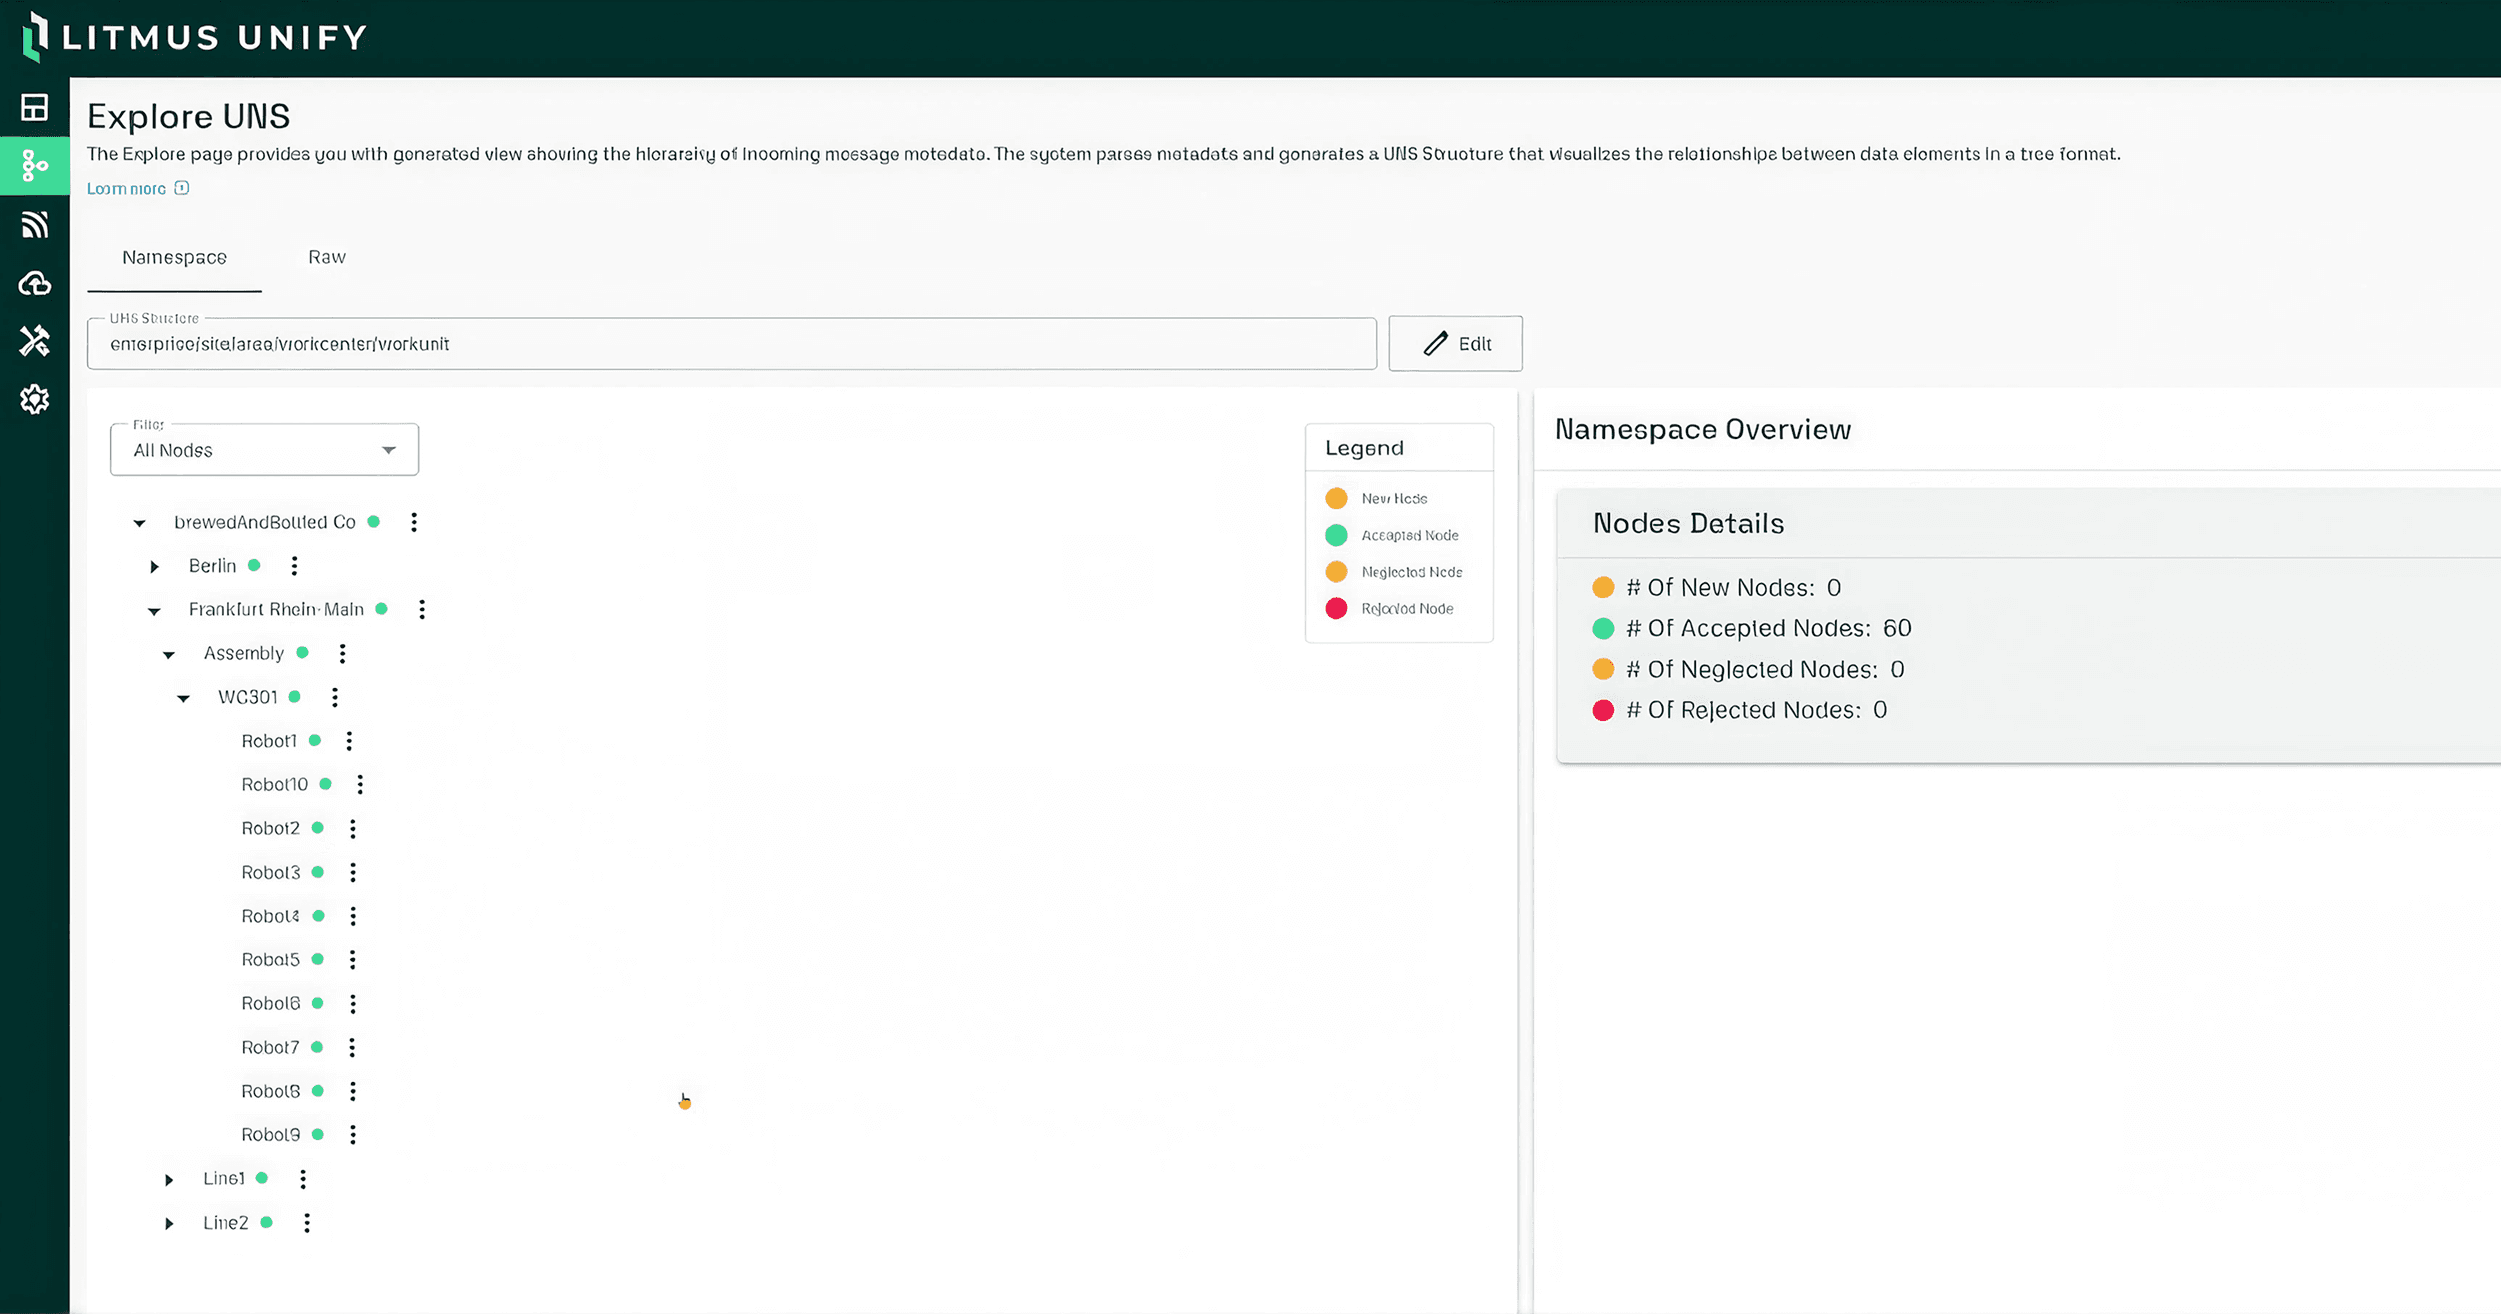Viewport: 2501px width, 1314px height.
Task: Click the Rejected Node red legend dot
Action: 1336,608
